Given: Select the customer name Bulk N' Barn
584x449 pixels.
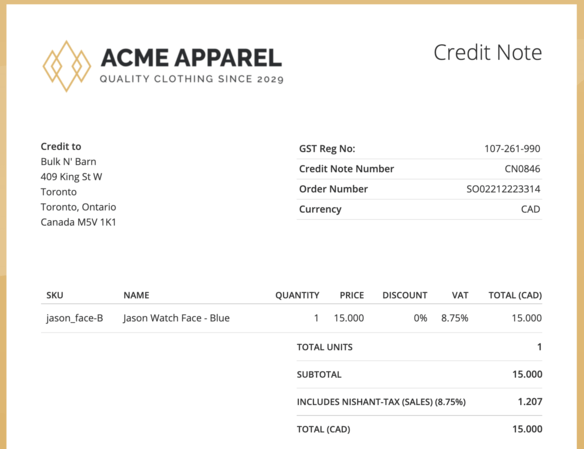Looking at the screenshot, I should click(69, 162).
